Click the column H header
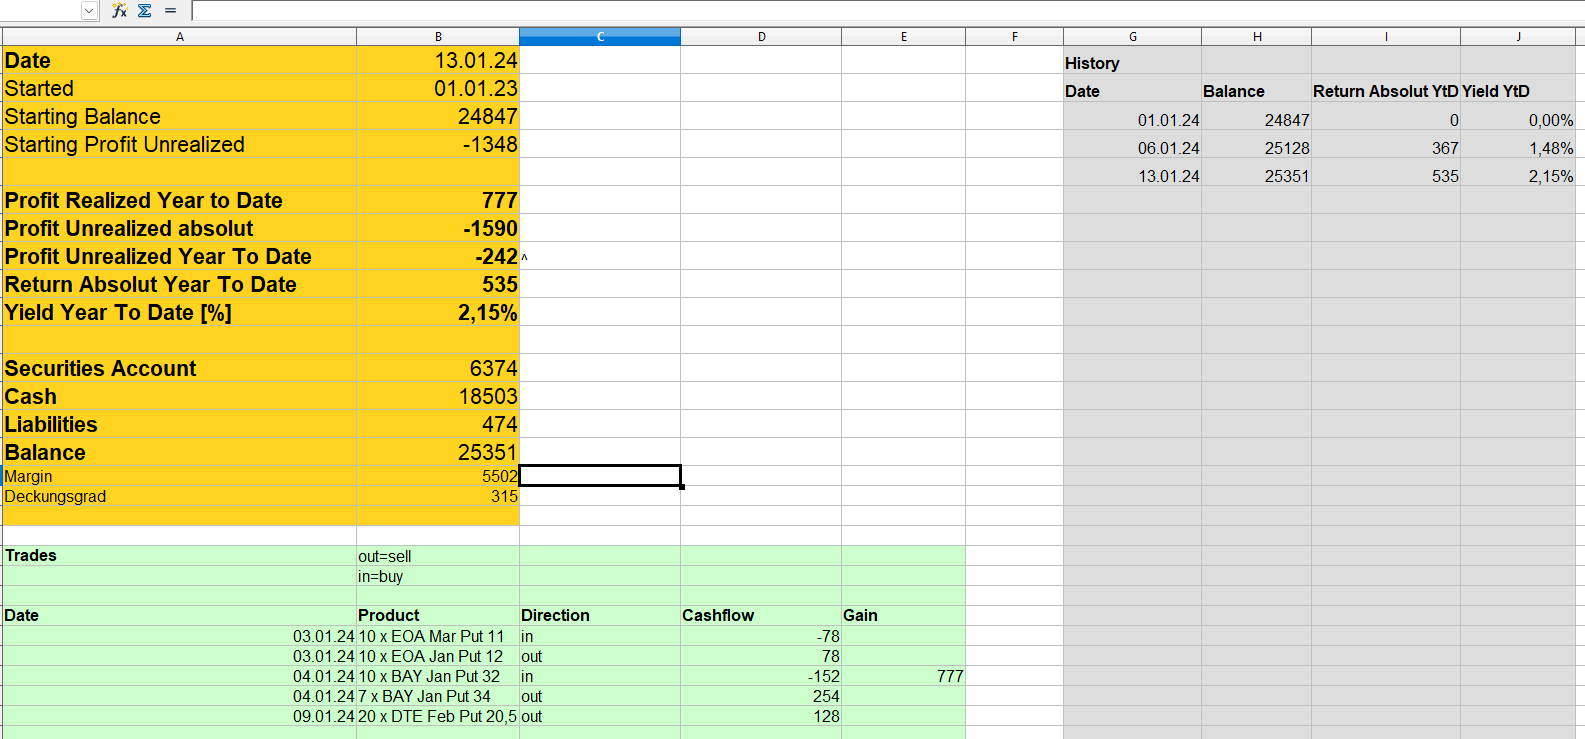Image resolution: width=1585 pixels, height=739 pixels. [x=1256, y=37]
